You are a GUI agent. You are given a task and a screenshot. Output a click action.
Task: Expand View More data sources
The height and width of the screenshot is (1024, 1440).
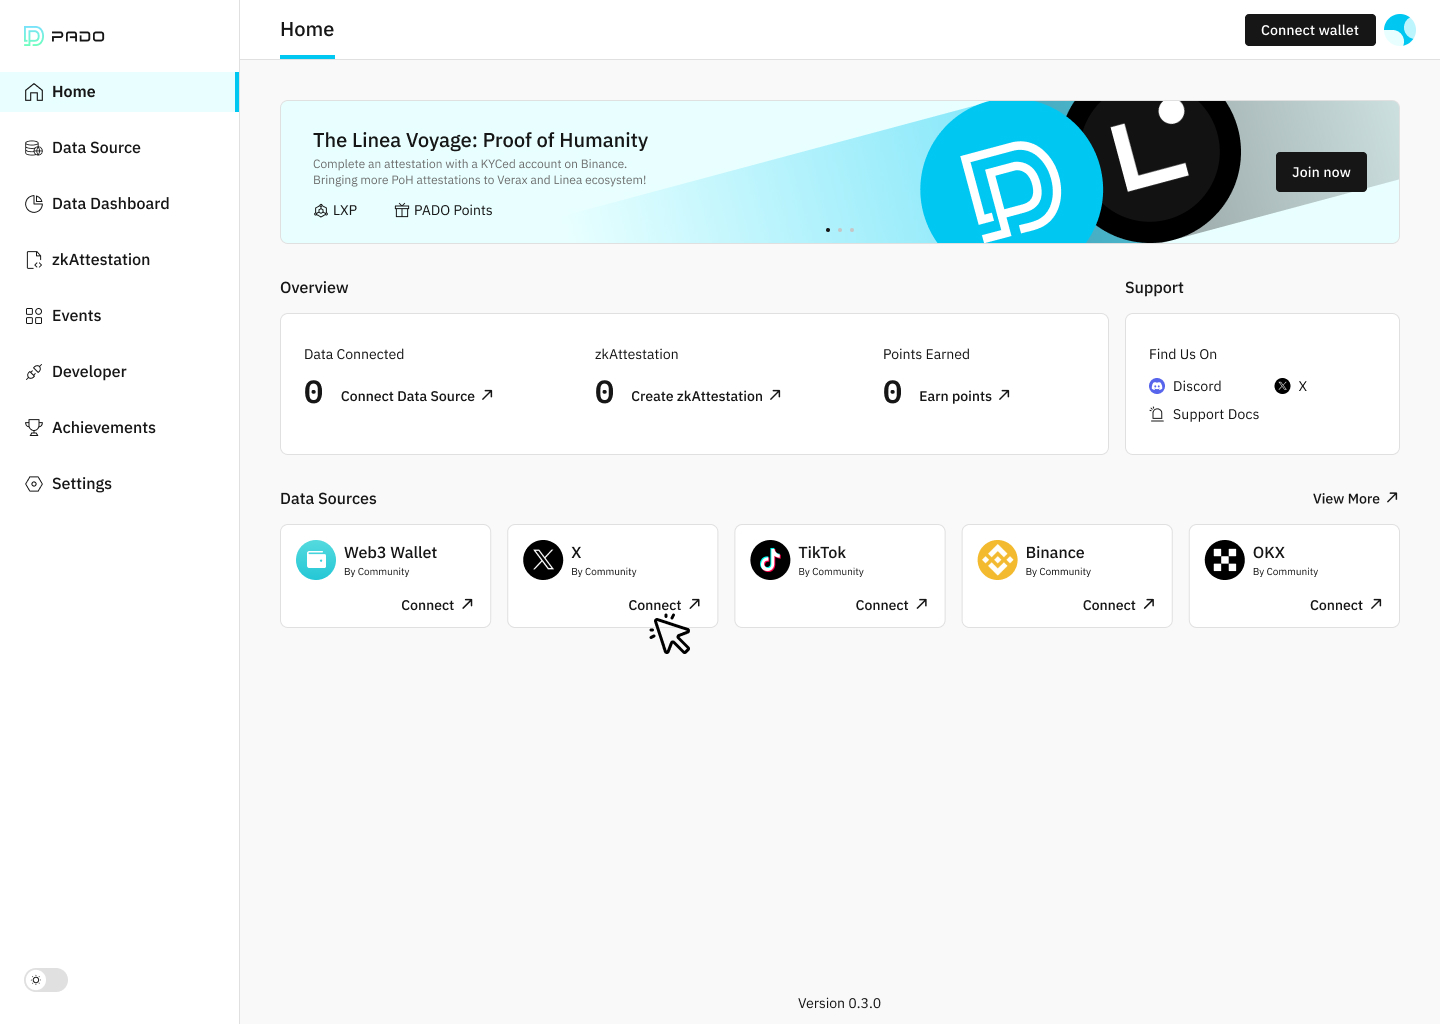click(1356, 498)
